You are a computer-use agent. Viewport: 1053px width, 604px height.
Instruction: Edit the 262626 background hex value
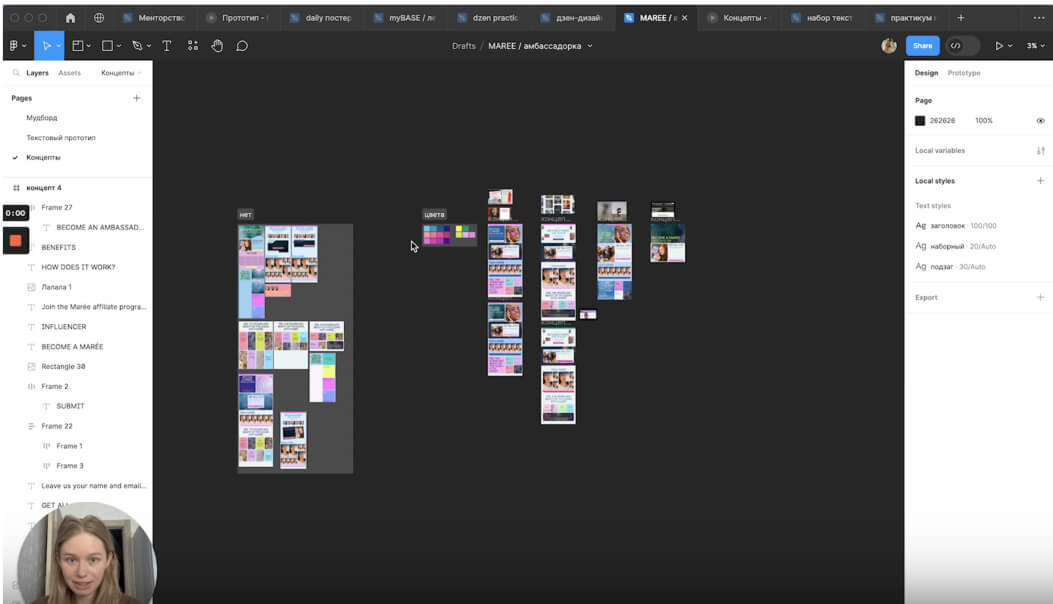pyautogui.click(x=942, y=121)
